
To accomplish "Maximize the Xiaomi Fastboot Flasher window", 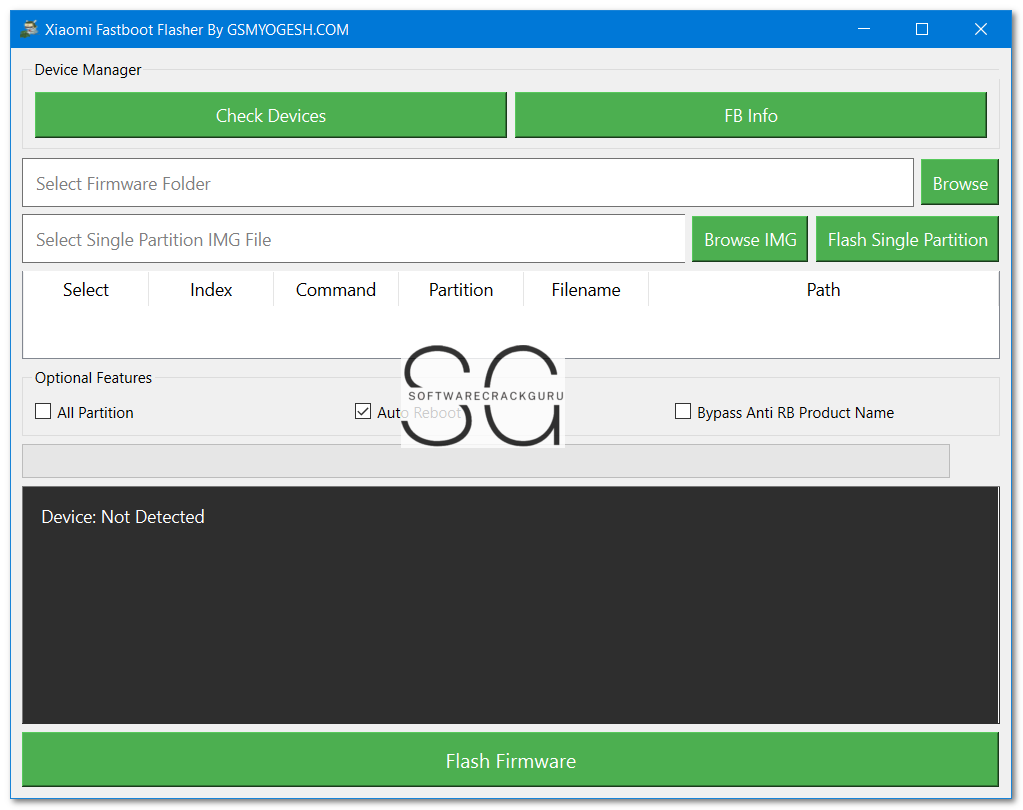I will pos(922,29).
